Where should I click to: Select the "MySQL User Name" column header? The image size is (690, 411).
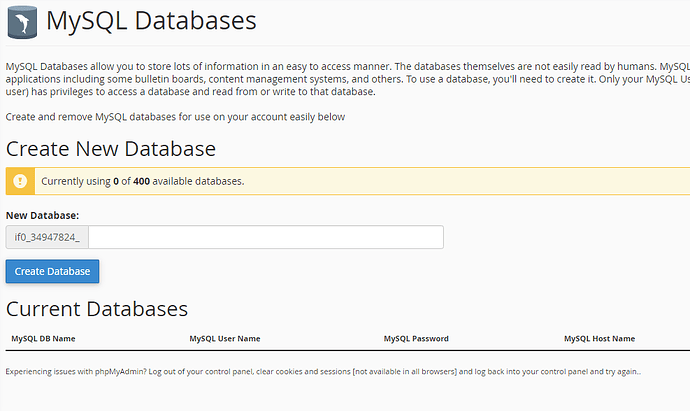(225, 339)
